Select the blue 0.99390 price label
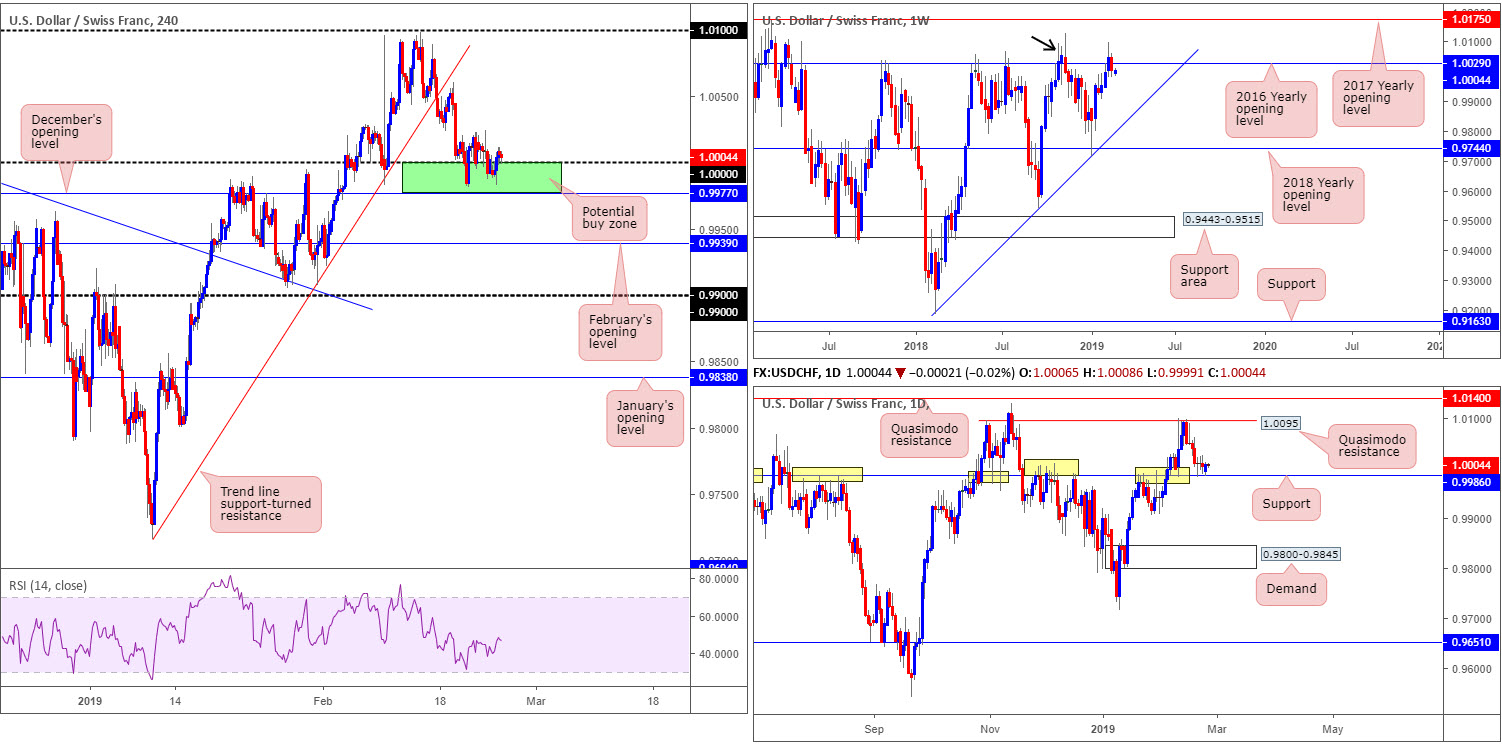This screenshot has width=1502, height=746. (719, 243)
